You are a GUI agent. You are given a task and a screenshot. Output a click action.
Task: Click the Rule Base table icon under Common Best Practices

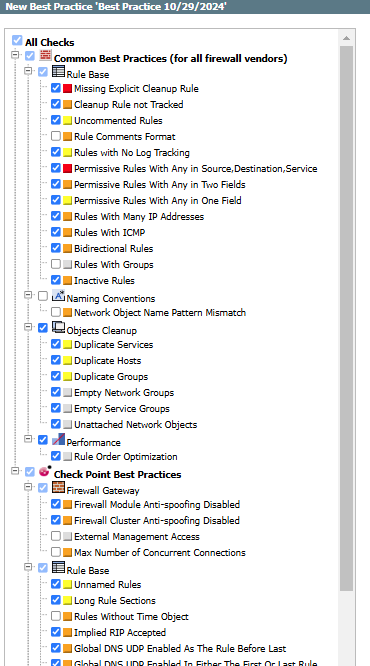58,71
